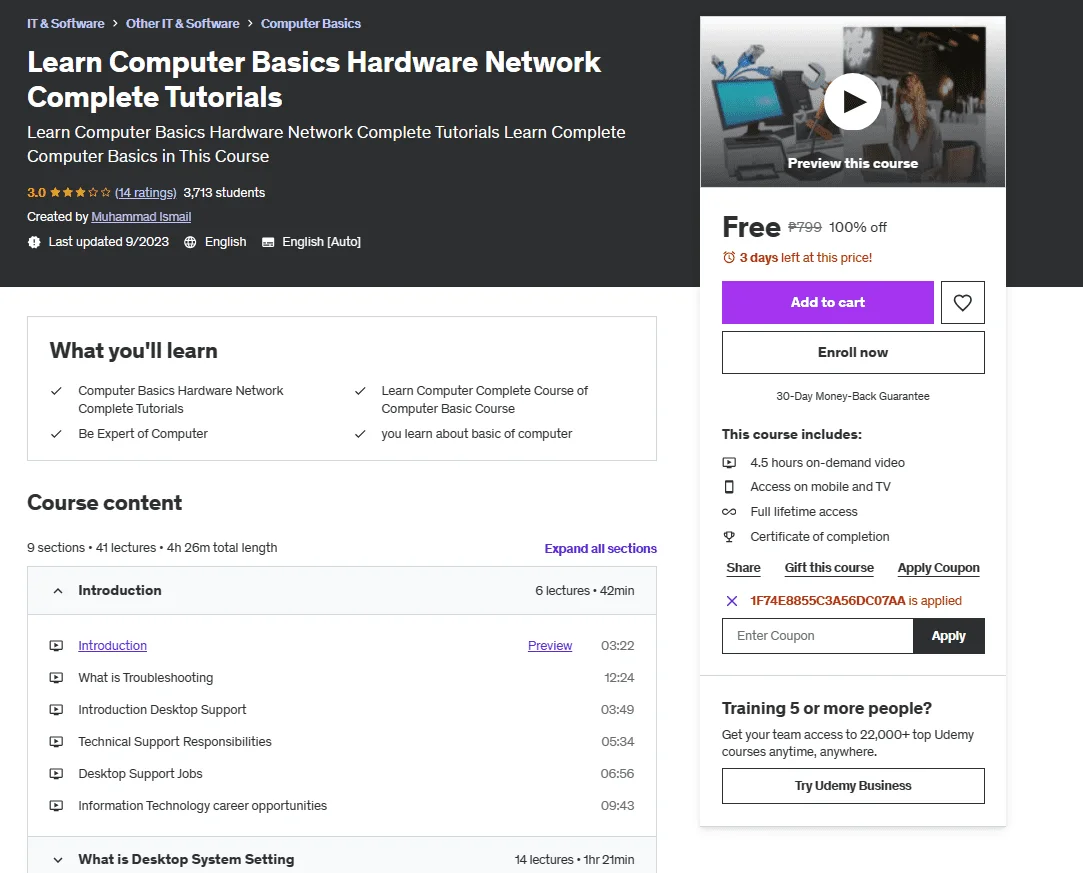Screen dimensions: 1083x873
Task: Click 4.5 hours on-demand video text
Action: (827, 463)
